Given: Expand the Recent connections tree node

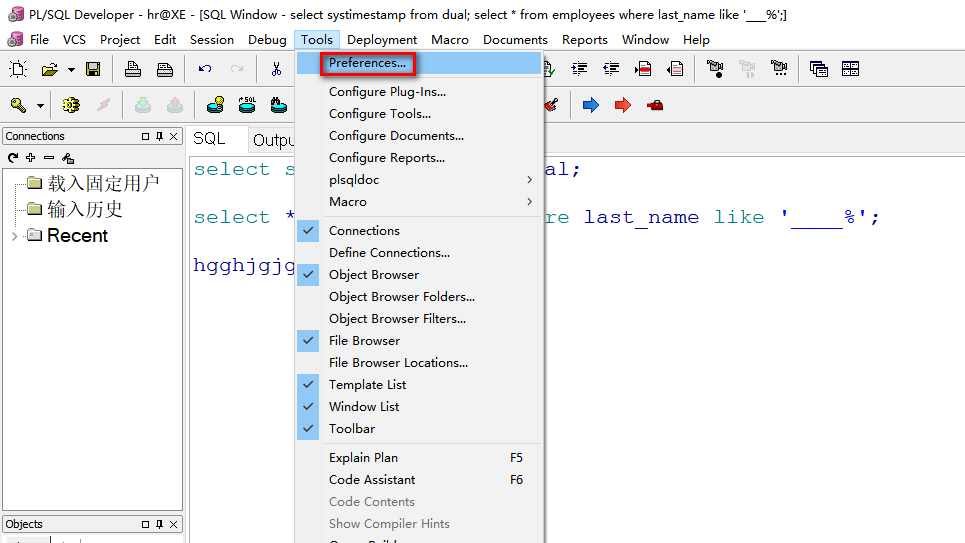Looking at the screenshot, I should tap(14, 236).
